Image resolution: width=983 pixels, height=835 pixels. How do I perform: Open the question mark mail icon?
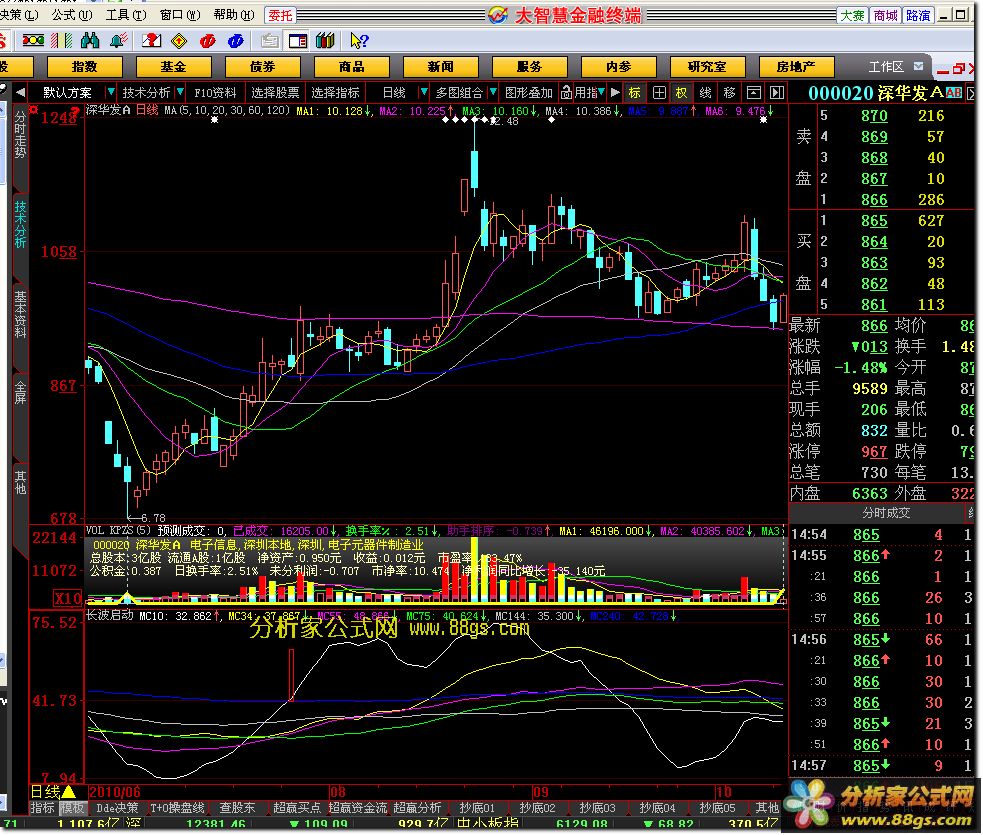tap(151, 41)
